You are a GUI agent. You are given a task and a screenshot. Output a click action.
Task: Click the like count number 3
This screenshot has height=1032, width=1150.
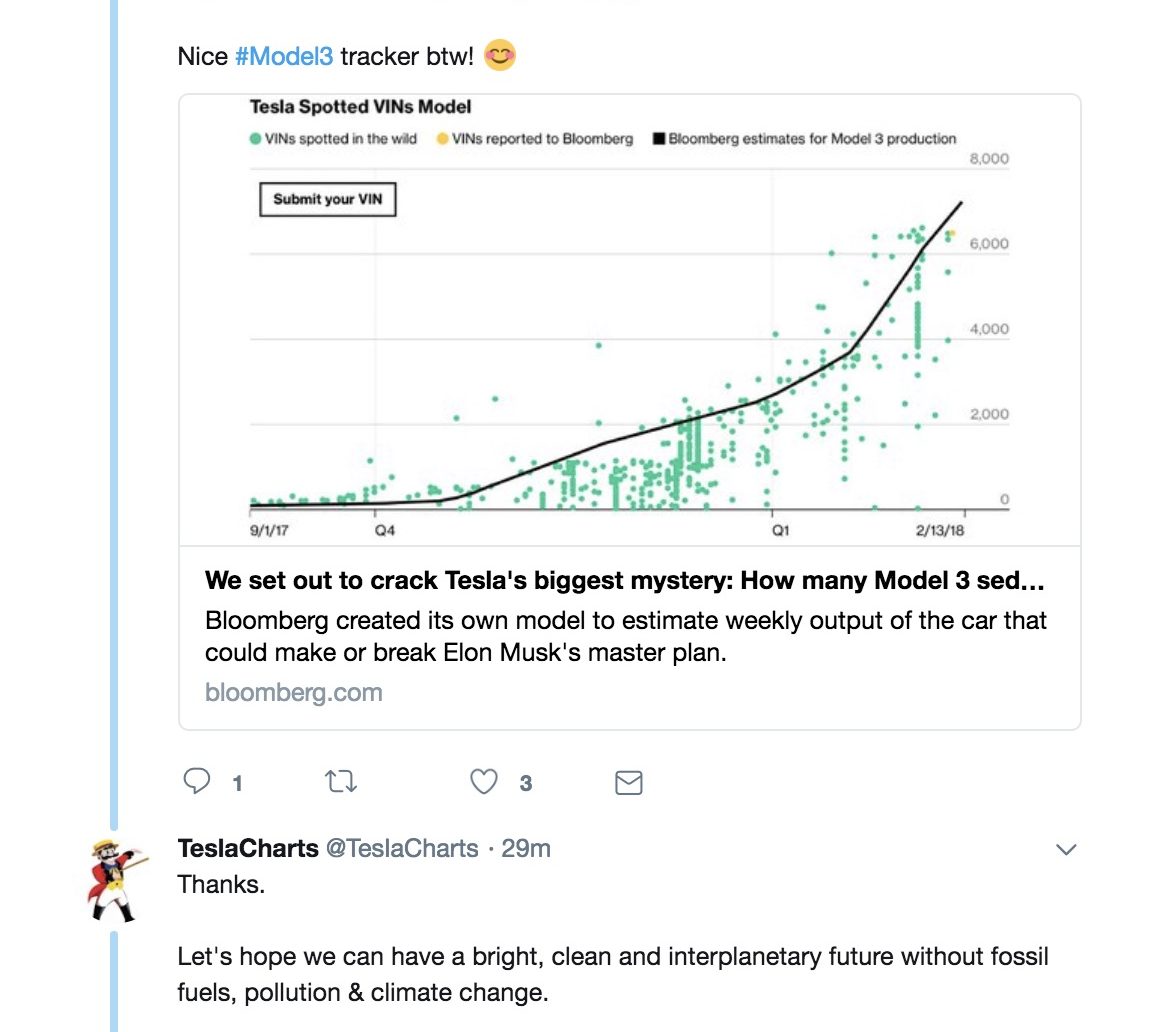click(x=526, y=783)
